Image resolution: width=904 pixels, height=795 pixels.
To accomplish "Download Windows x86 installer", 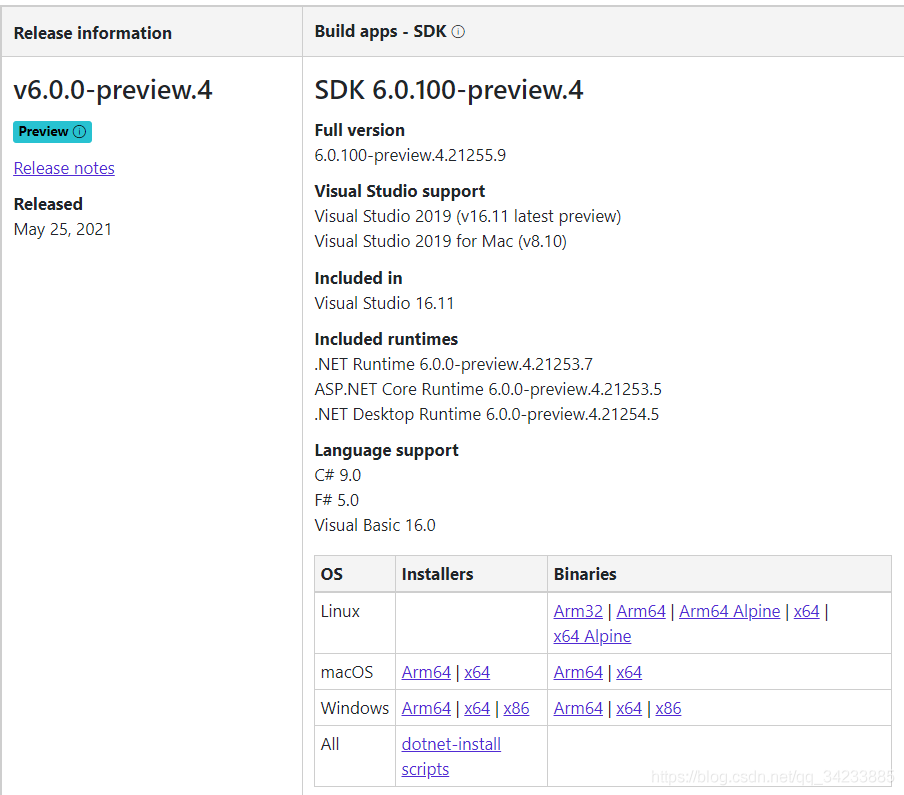I will [x=516, y=708].
